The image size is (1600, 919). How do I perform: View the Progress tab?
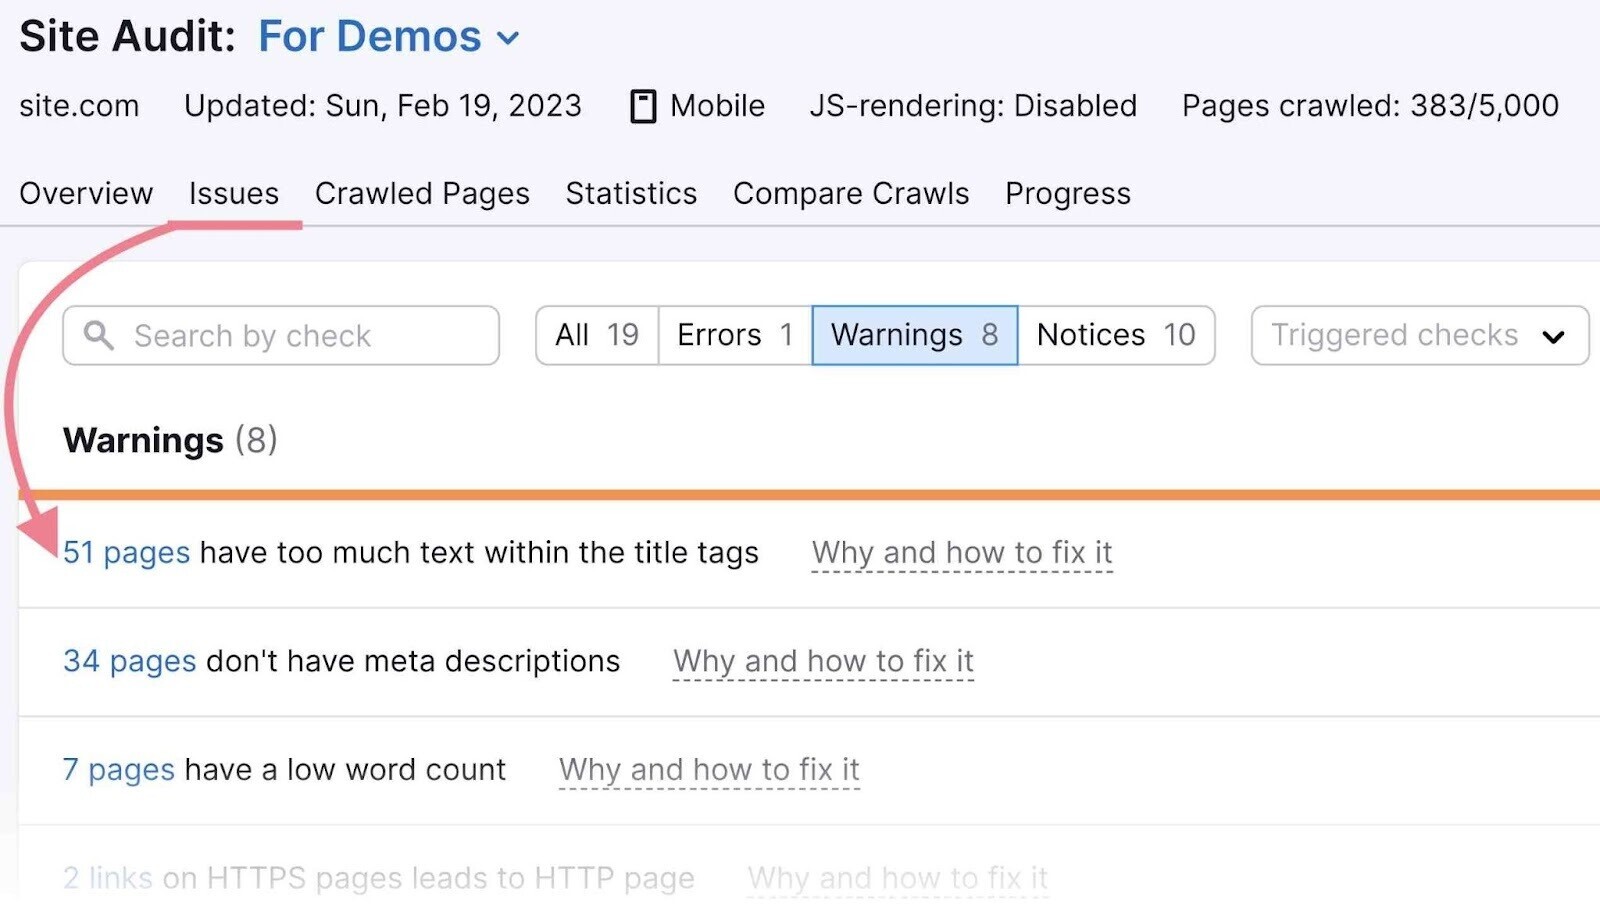[x=1067, y=193]
